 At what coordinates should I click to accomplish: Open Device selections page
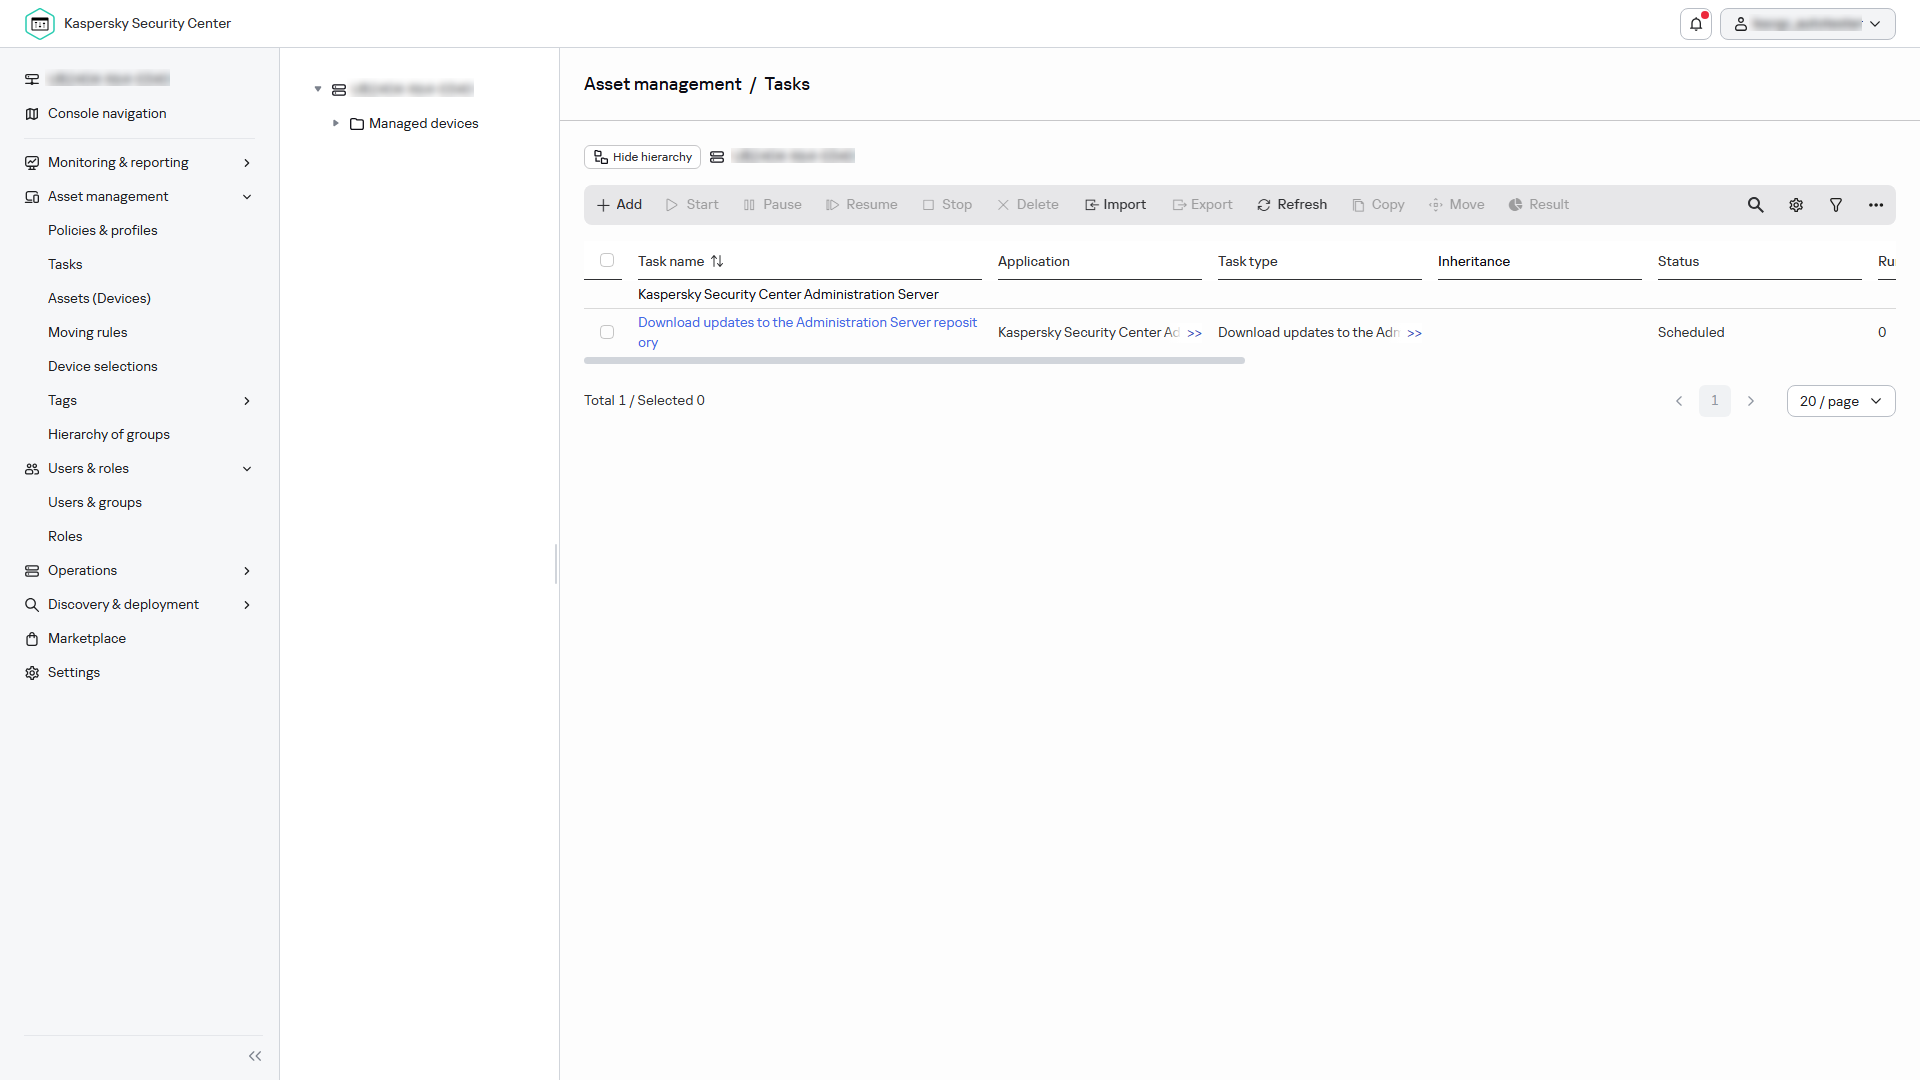[103, 366]
